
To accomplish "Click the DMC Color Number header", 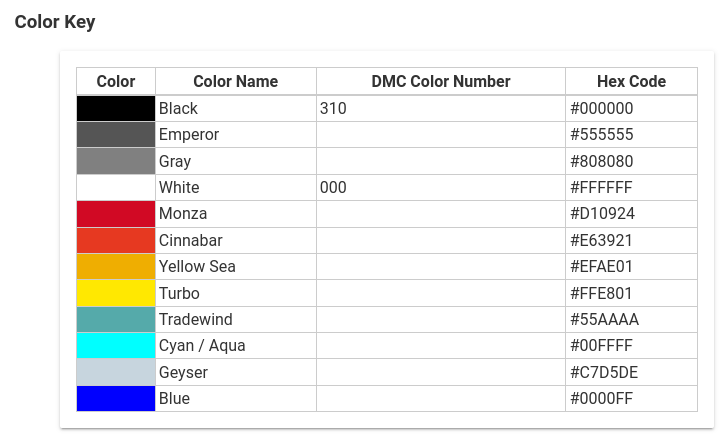I will (x=441, y=81).
